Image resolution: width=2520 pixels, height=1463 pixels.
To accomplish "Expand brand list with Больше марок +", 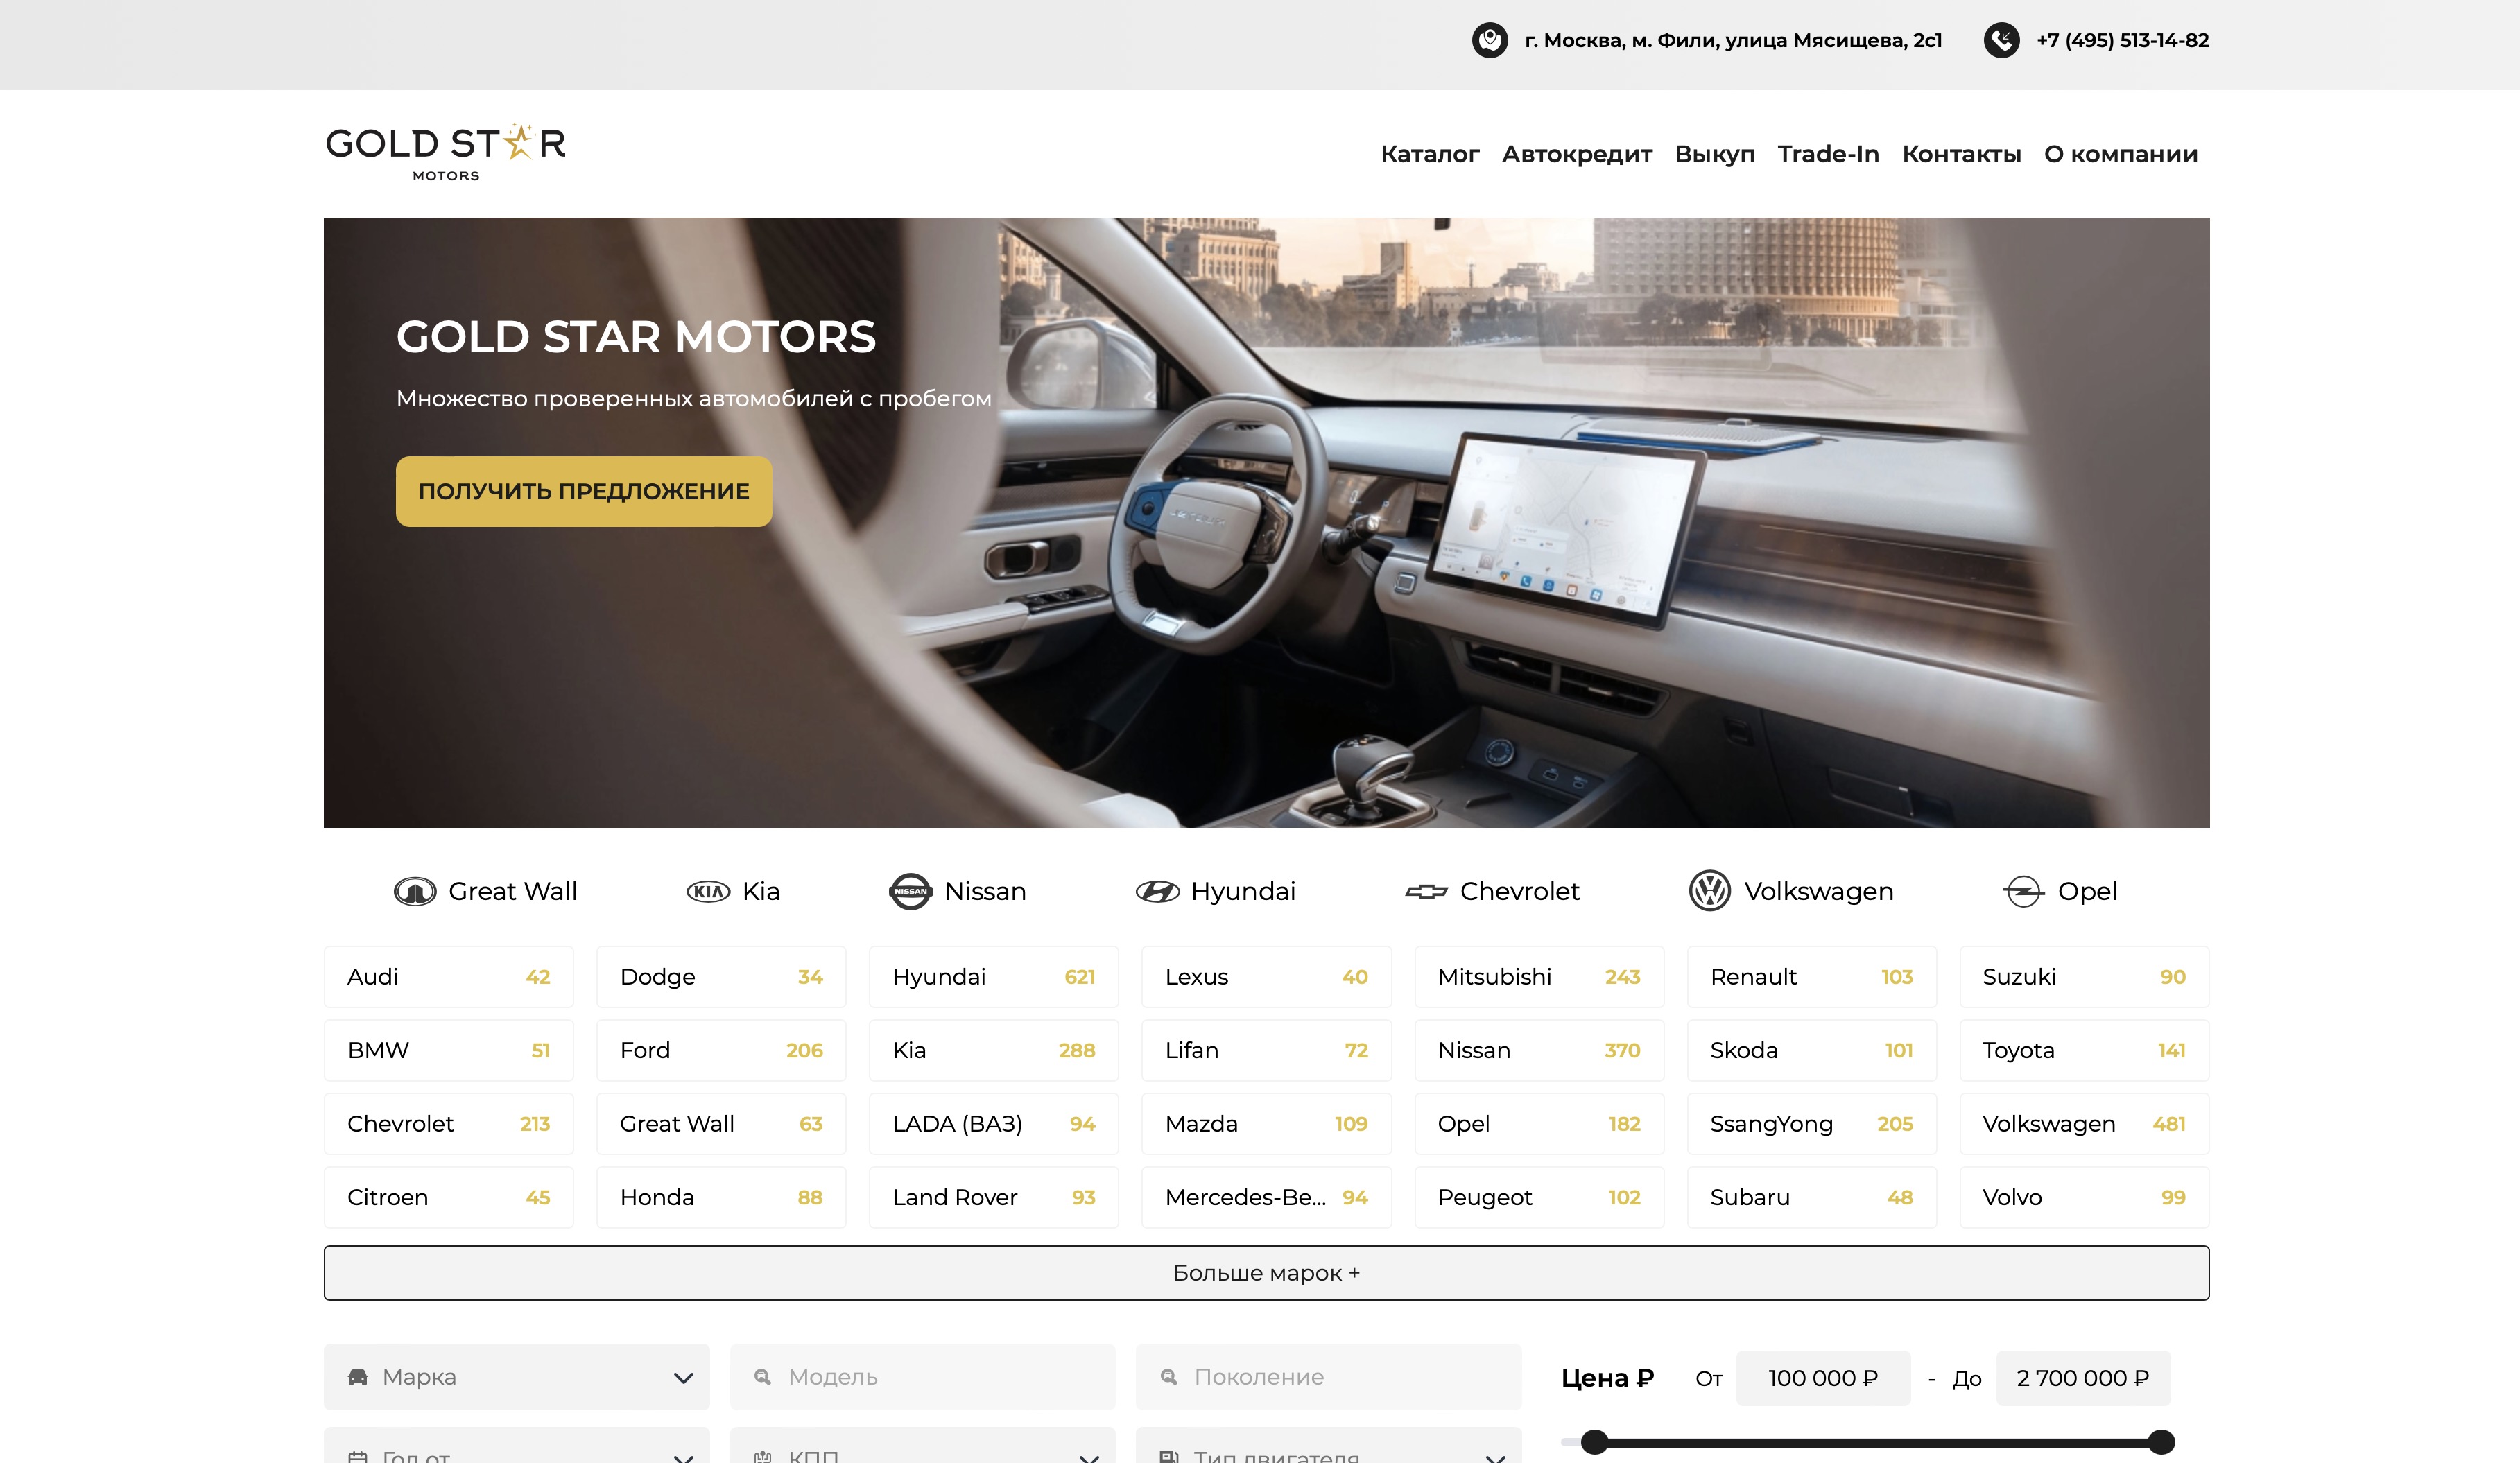I will tap(1266, 1273).
